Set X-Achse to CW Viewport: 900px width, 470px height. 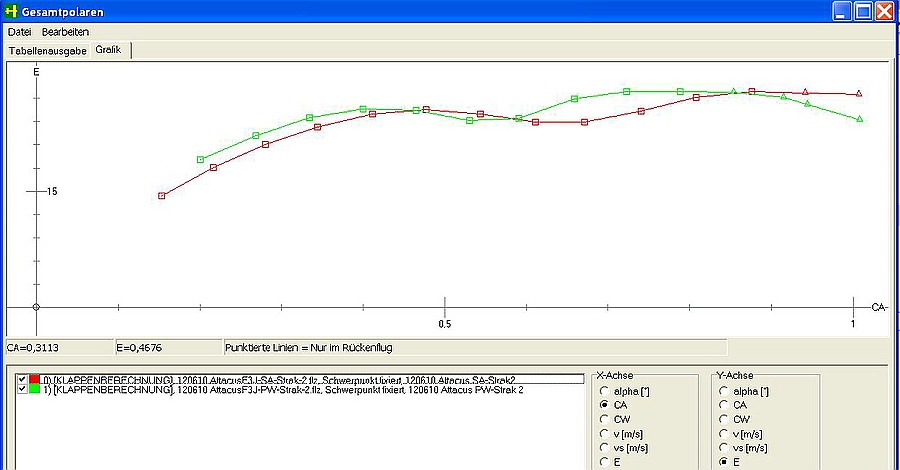[x=605, y=419]
